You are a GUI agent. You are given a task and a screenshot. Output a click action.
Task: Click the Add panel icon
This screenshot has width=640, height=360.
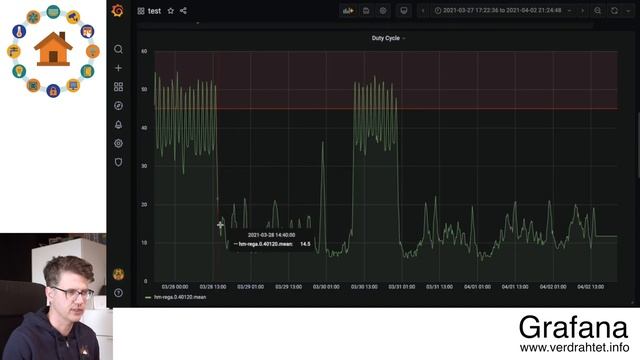(348, 11)
